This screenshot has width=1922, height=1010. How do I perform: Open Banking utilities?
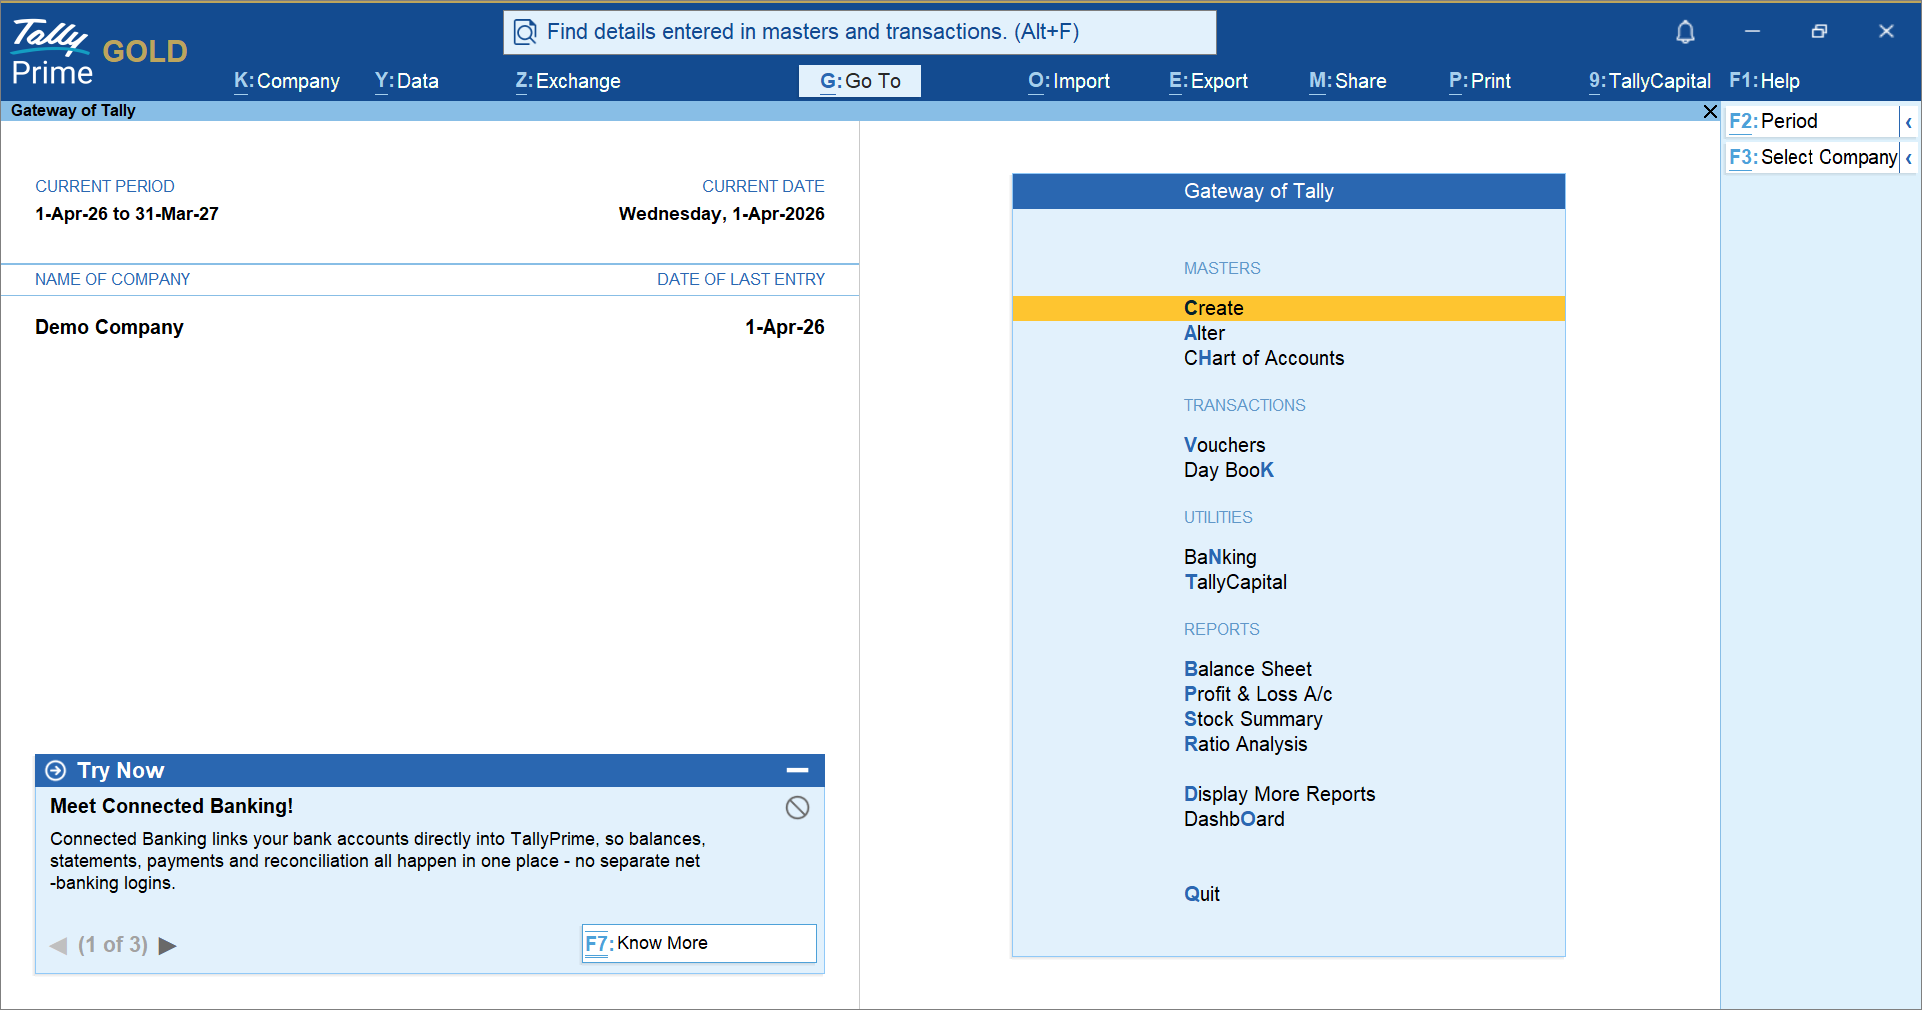[1220, 557]
